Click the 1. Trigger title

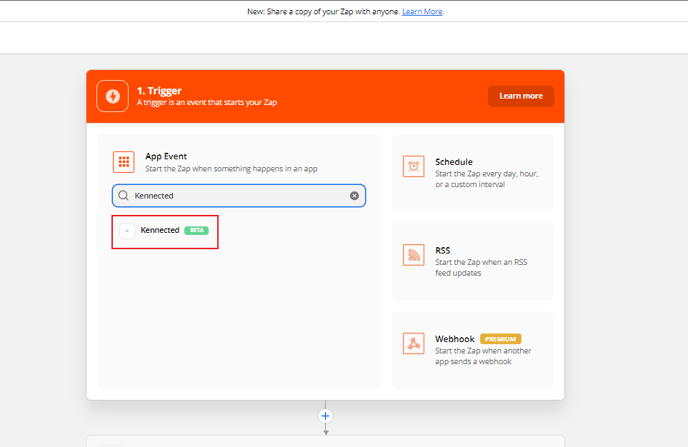pos(159,91)
